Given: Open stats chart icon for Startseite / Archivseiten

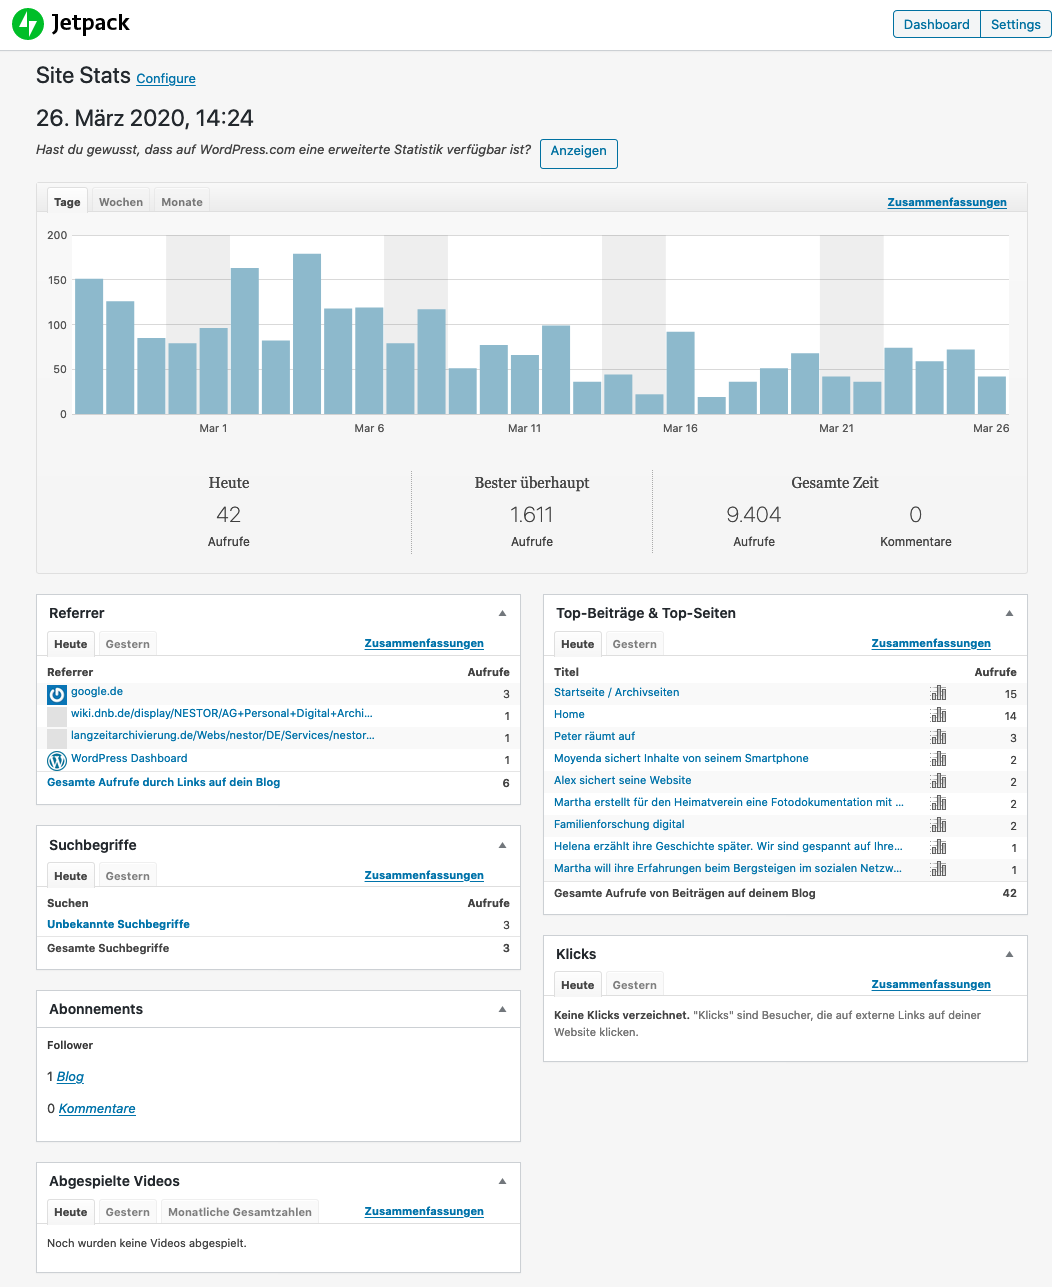Looking at the screenshot, I should coord(938,693).
